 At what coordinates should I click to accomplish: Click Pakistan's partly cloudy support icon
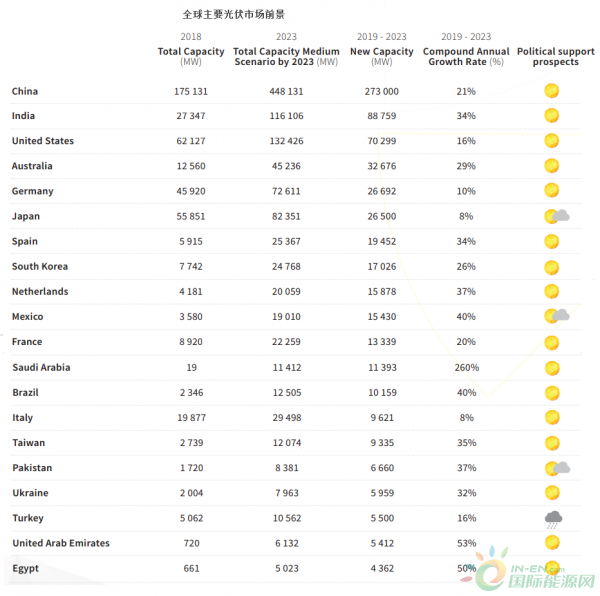pyautogui.click(x=556, y=467)
